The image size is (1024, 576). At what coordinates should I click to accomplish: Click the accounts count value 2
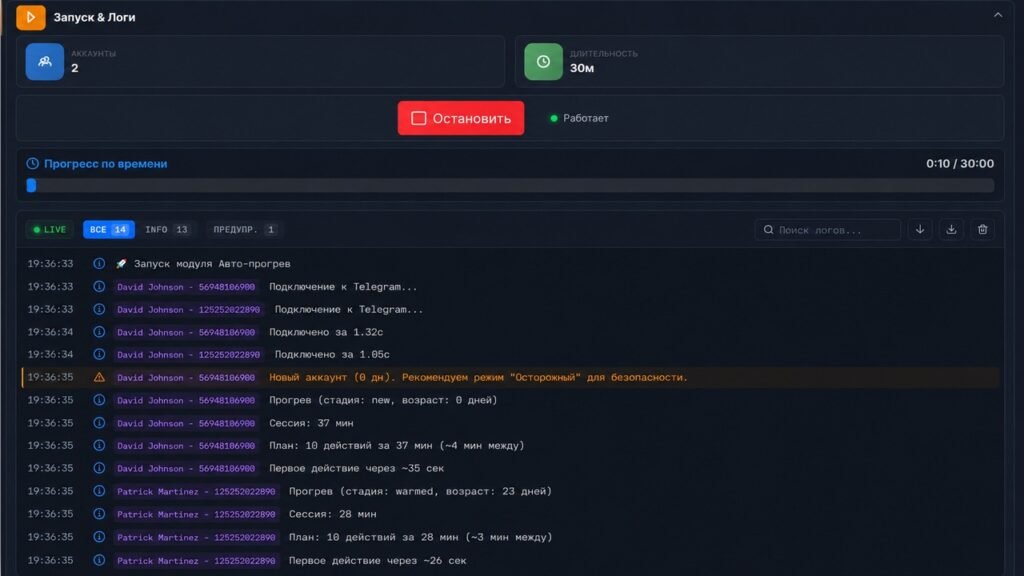[74, 68]
